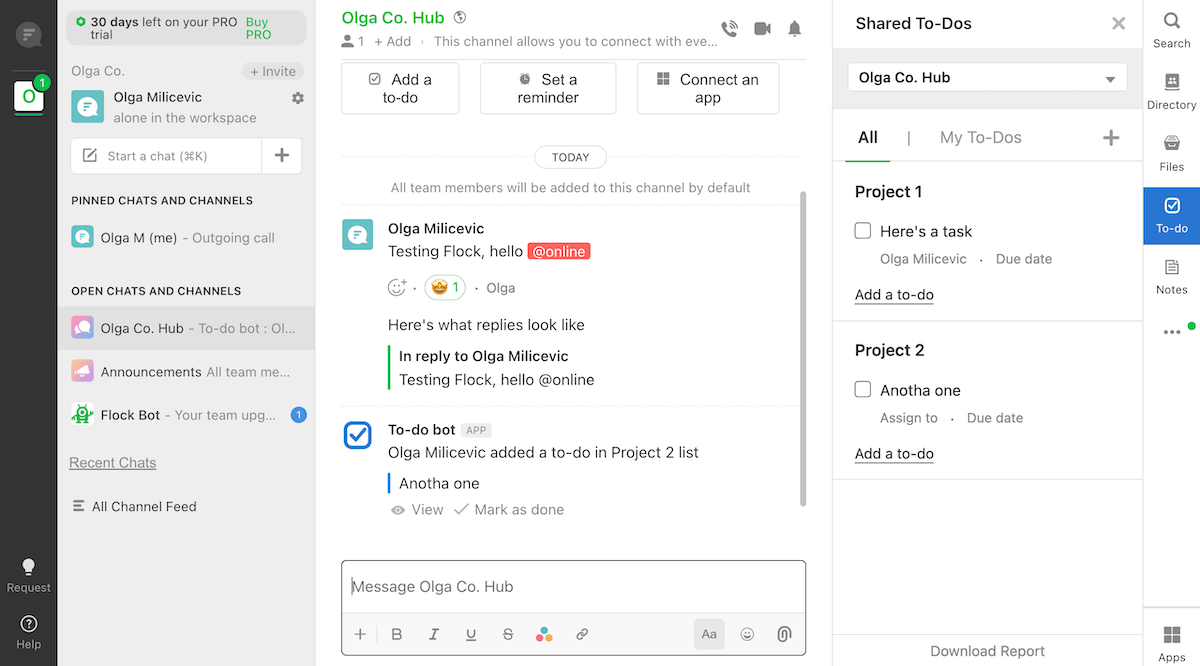Click '+ Add' members in channel header
The width and height of the screenshot is (1200, 666).
[392, 41]
